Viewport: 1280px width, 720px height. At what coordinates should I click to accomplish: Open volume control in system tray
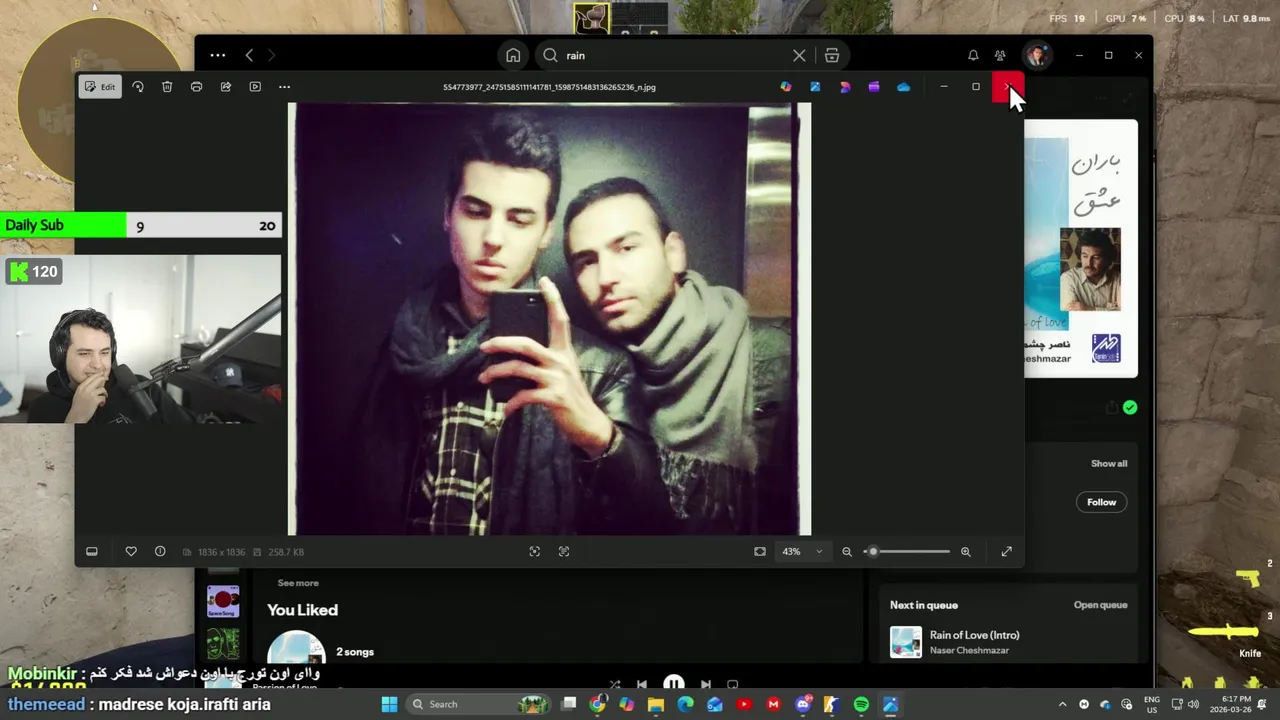tap(1193, 704)
